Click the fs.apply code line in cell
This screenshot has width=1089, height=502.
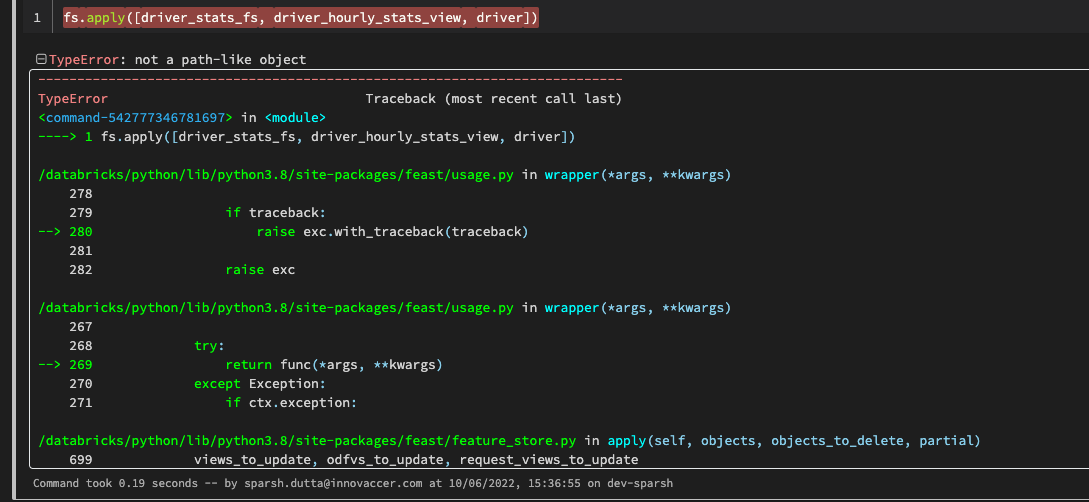click(x=300, y=18)
